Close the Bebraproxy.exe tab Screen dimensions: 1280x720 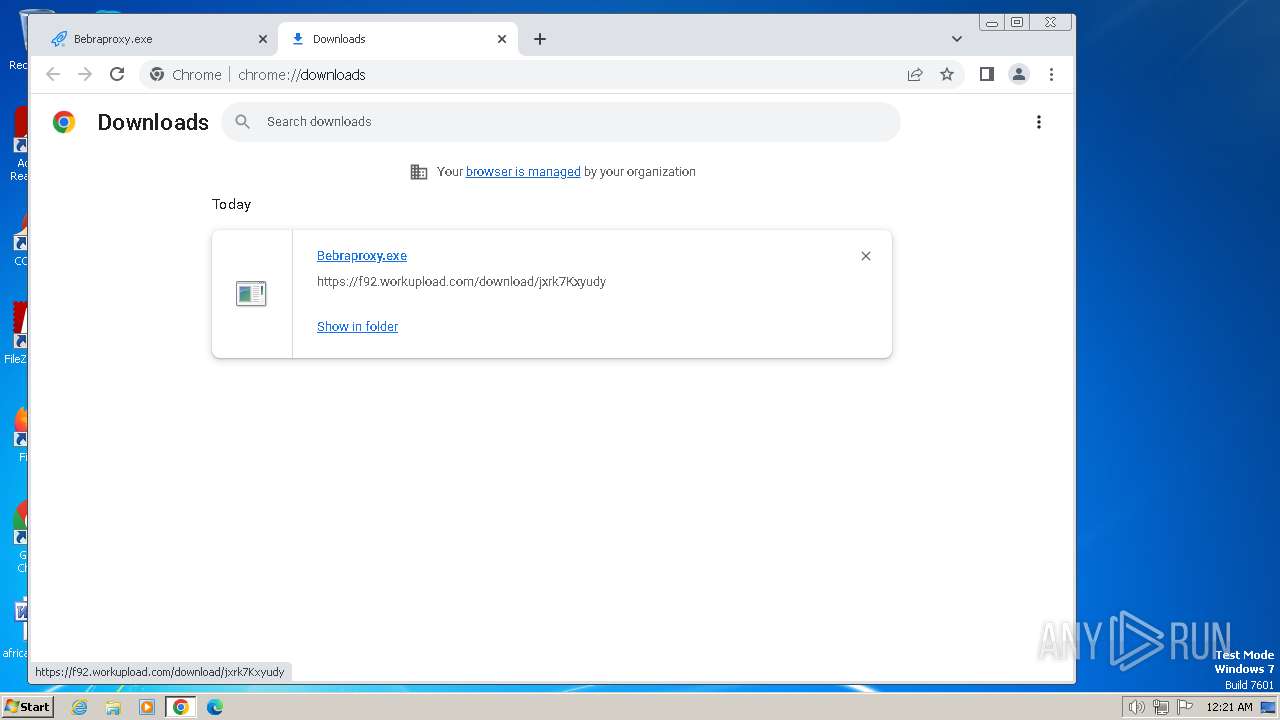click(263, 39)
